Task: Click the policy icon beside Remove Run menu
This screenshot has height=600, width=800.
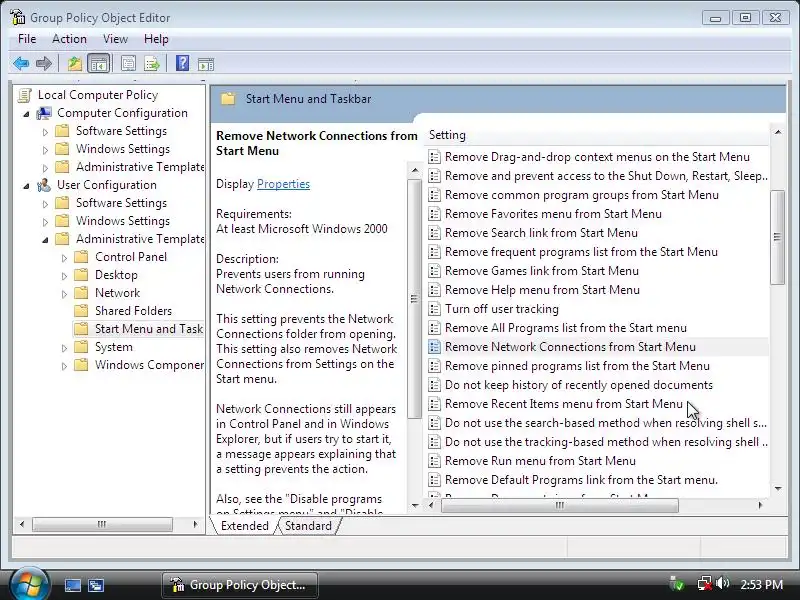Action: 434,461
